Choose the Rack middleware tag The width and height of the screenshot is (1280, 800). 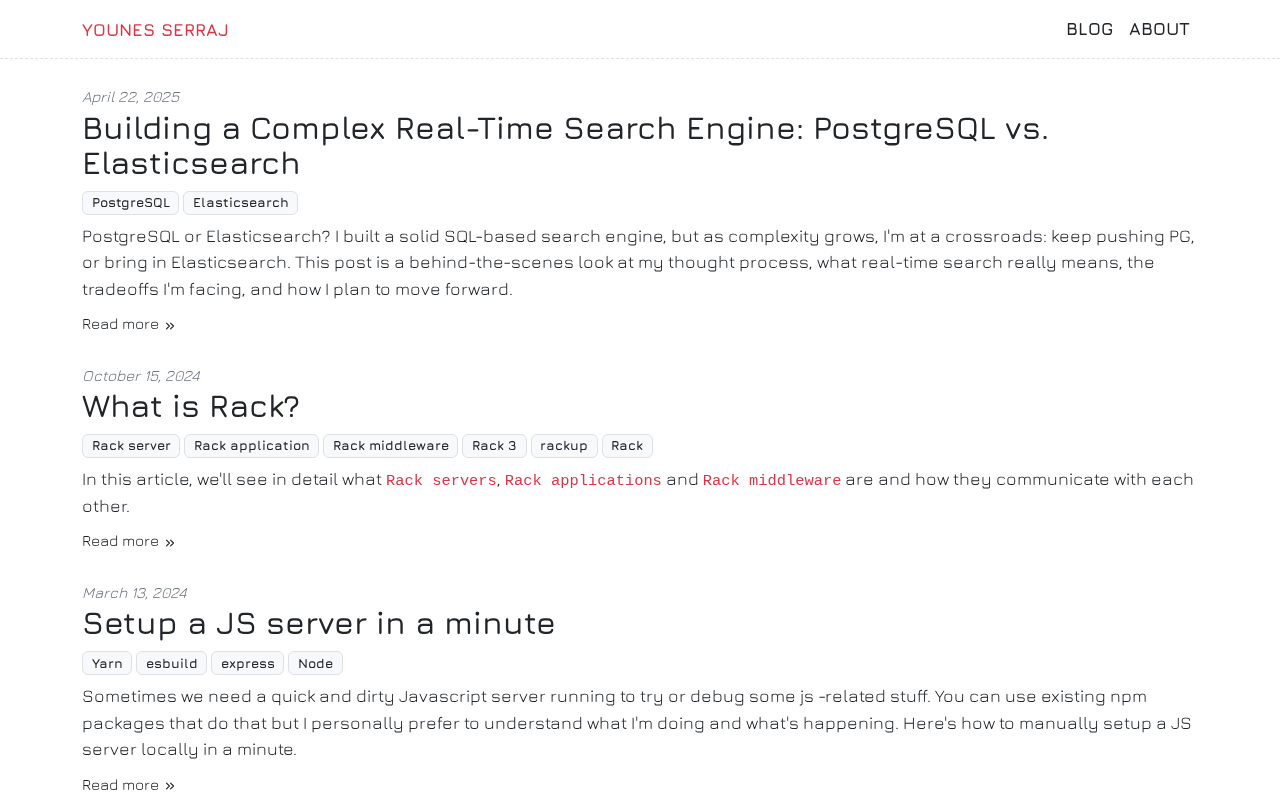[x=391, y=446]
